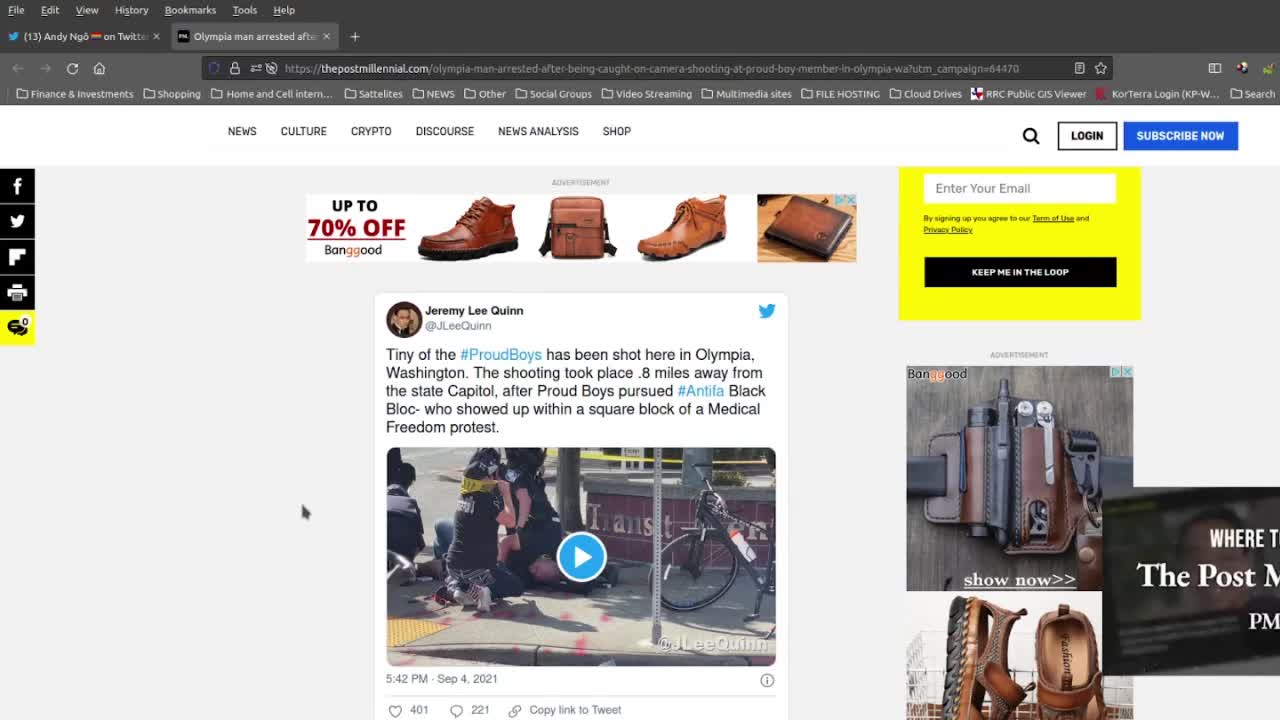Open Tools menu

tap(244, 10)
